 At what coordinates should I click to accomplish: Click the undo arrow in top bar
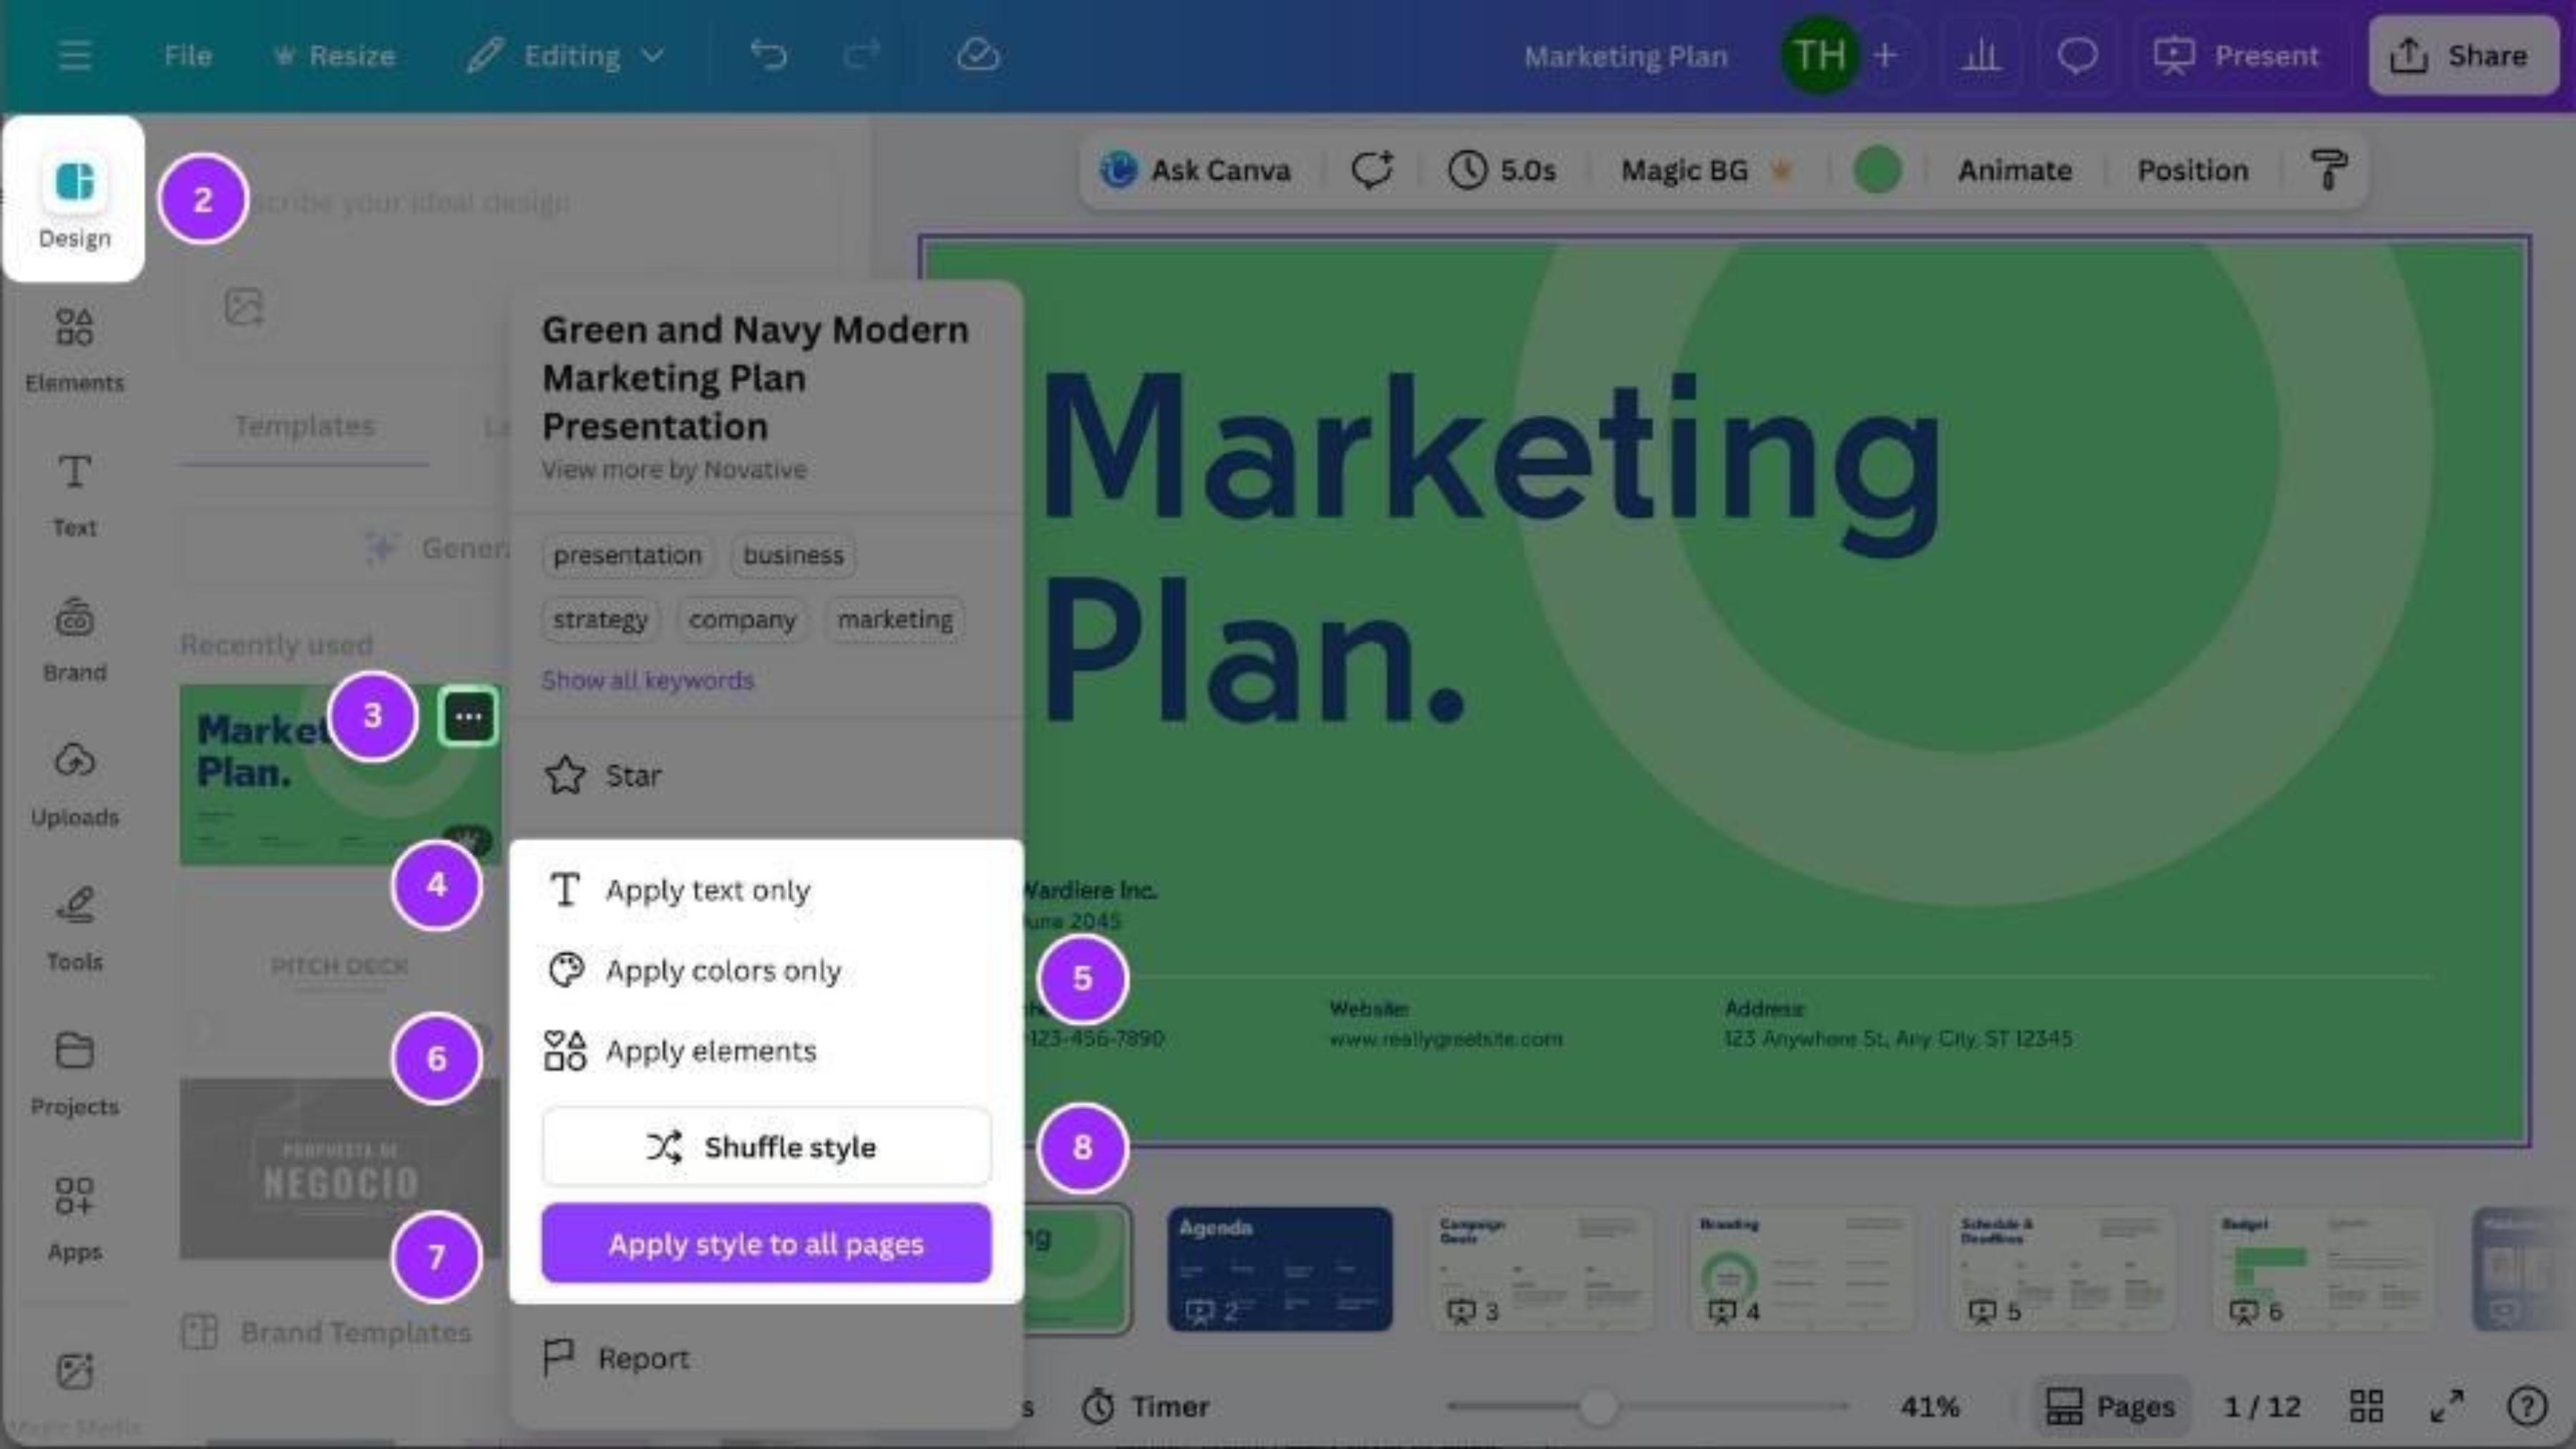pos(768,55)
